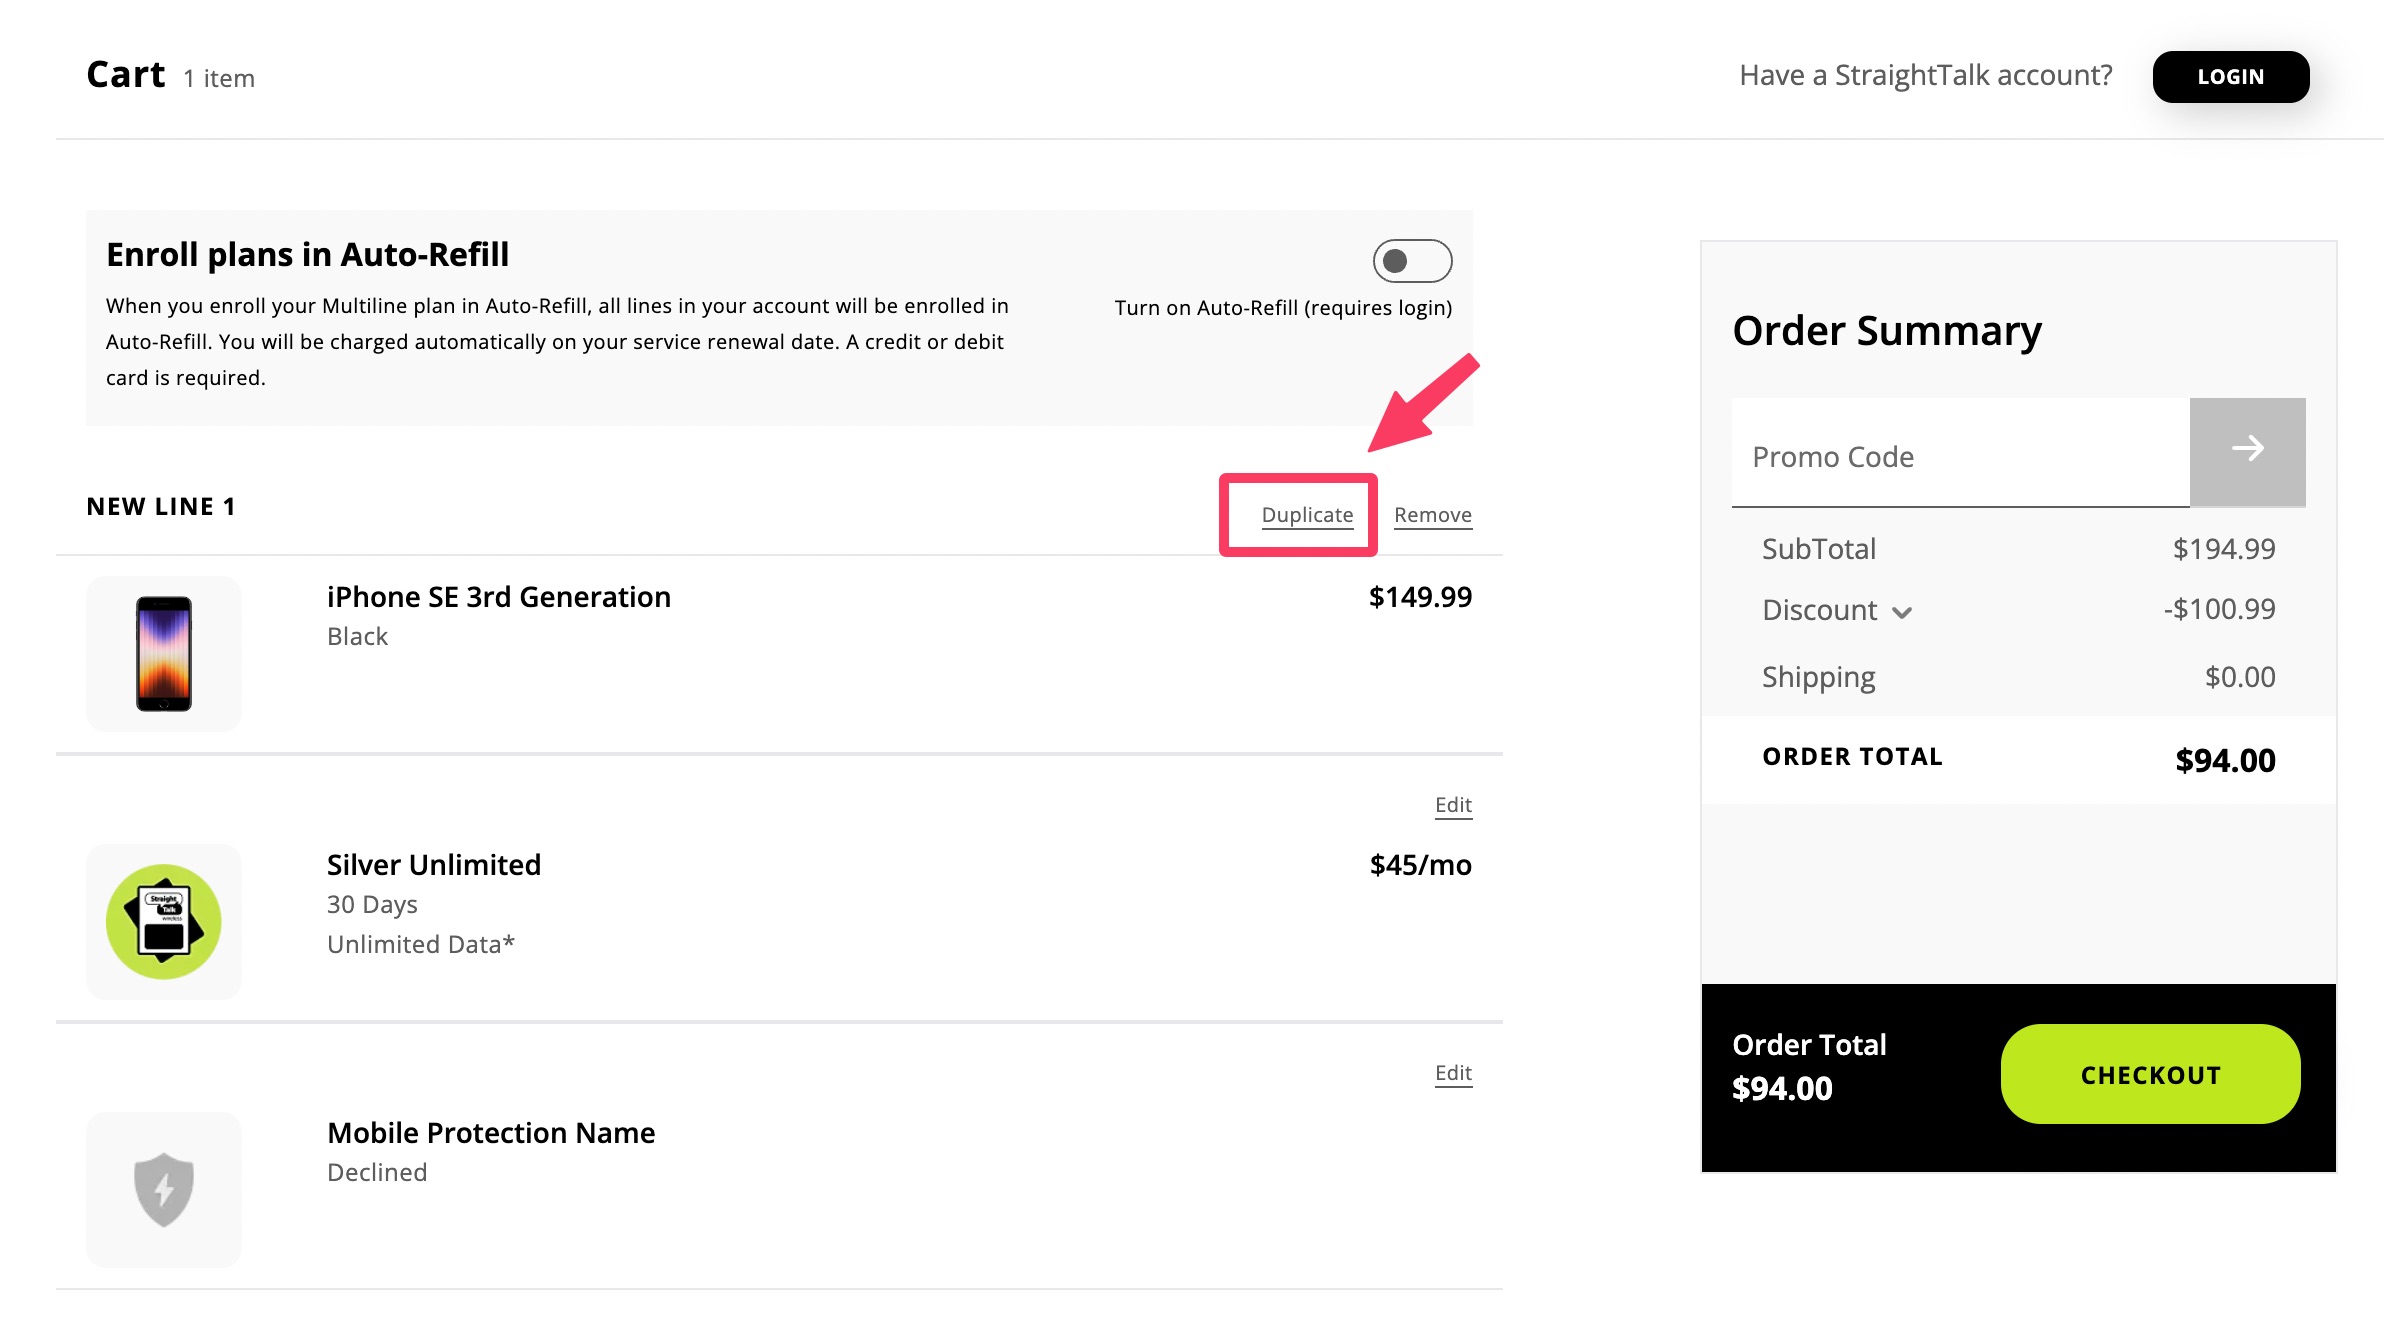Click the iPhone SE 3rd Generation title
Screen dimensions: 2384x1336
pyautogui.click(x=498, y=597)
